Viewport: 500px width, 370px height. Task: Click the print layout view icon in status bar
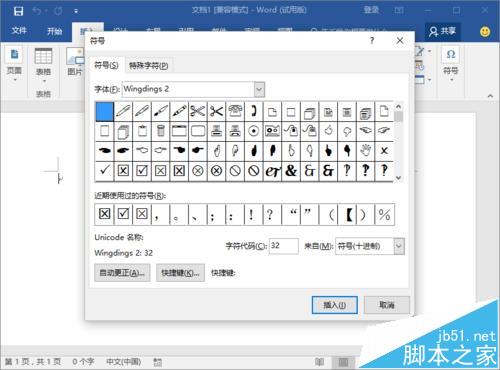[x=343, y=362]
